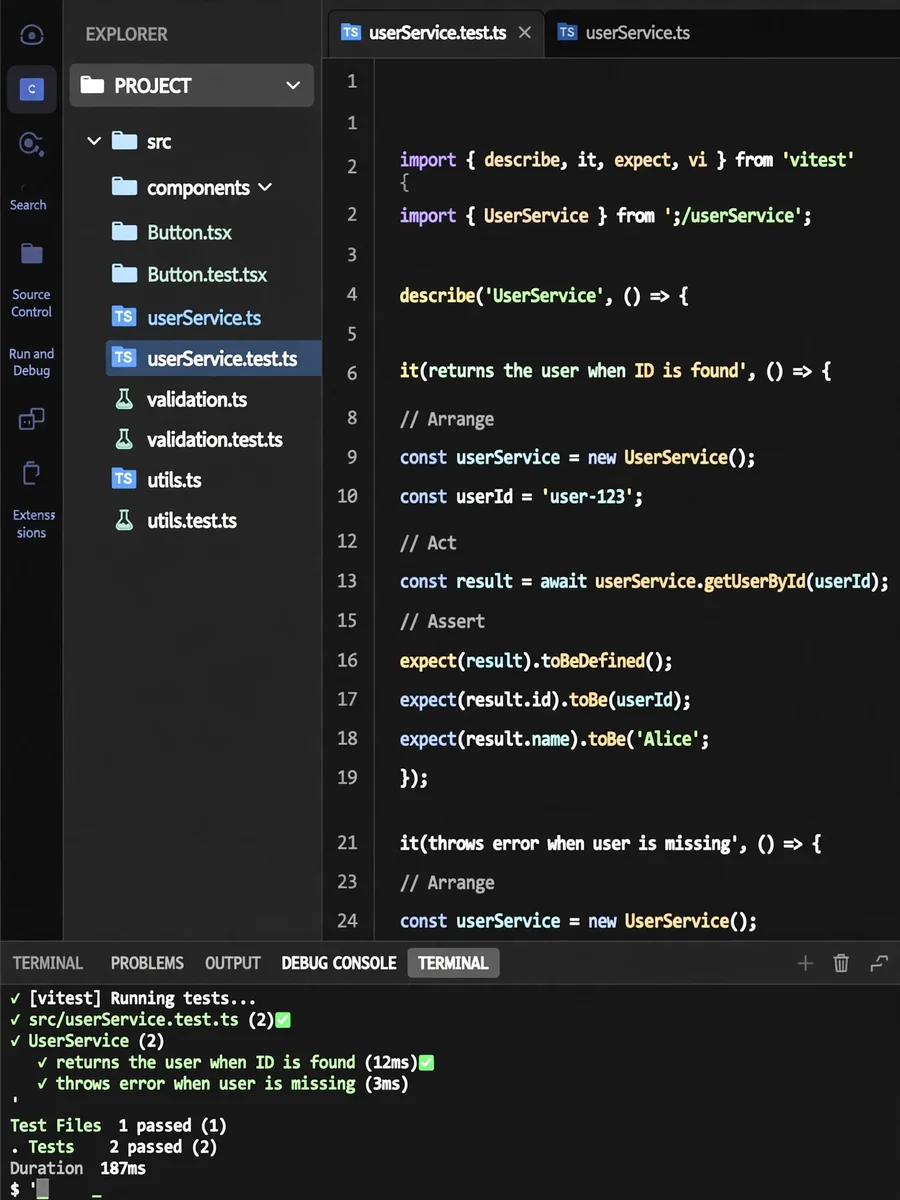900x1200 pixels.
Task: Click the terminal line "Duration 187ms"
Action: tap(78, 1168)
